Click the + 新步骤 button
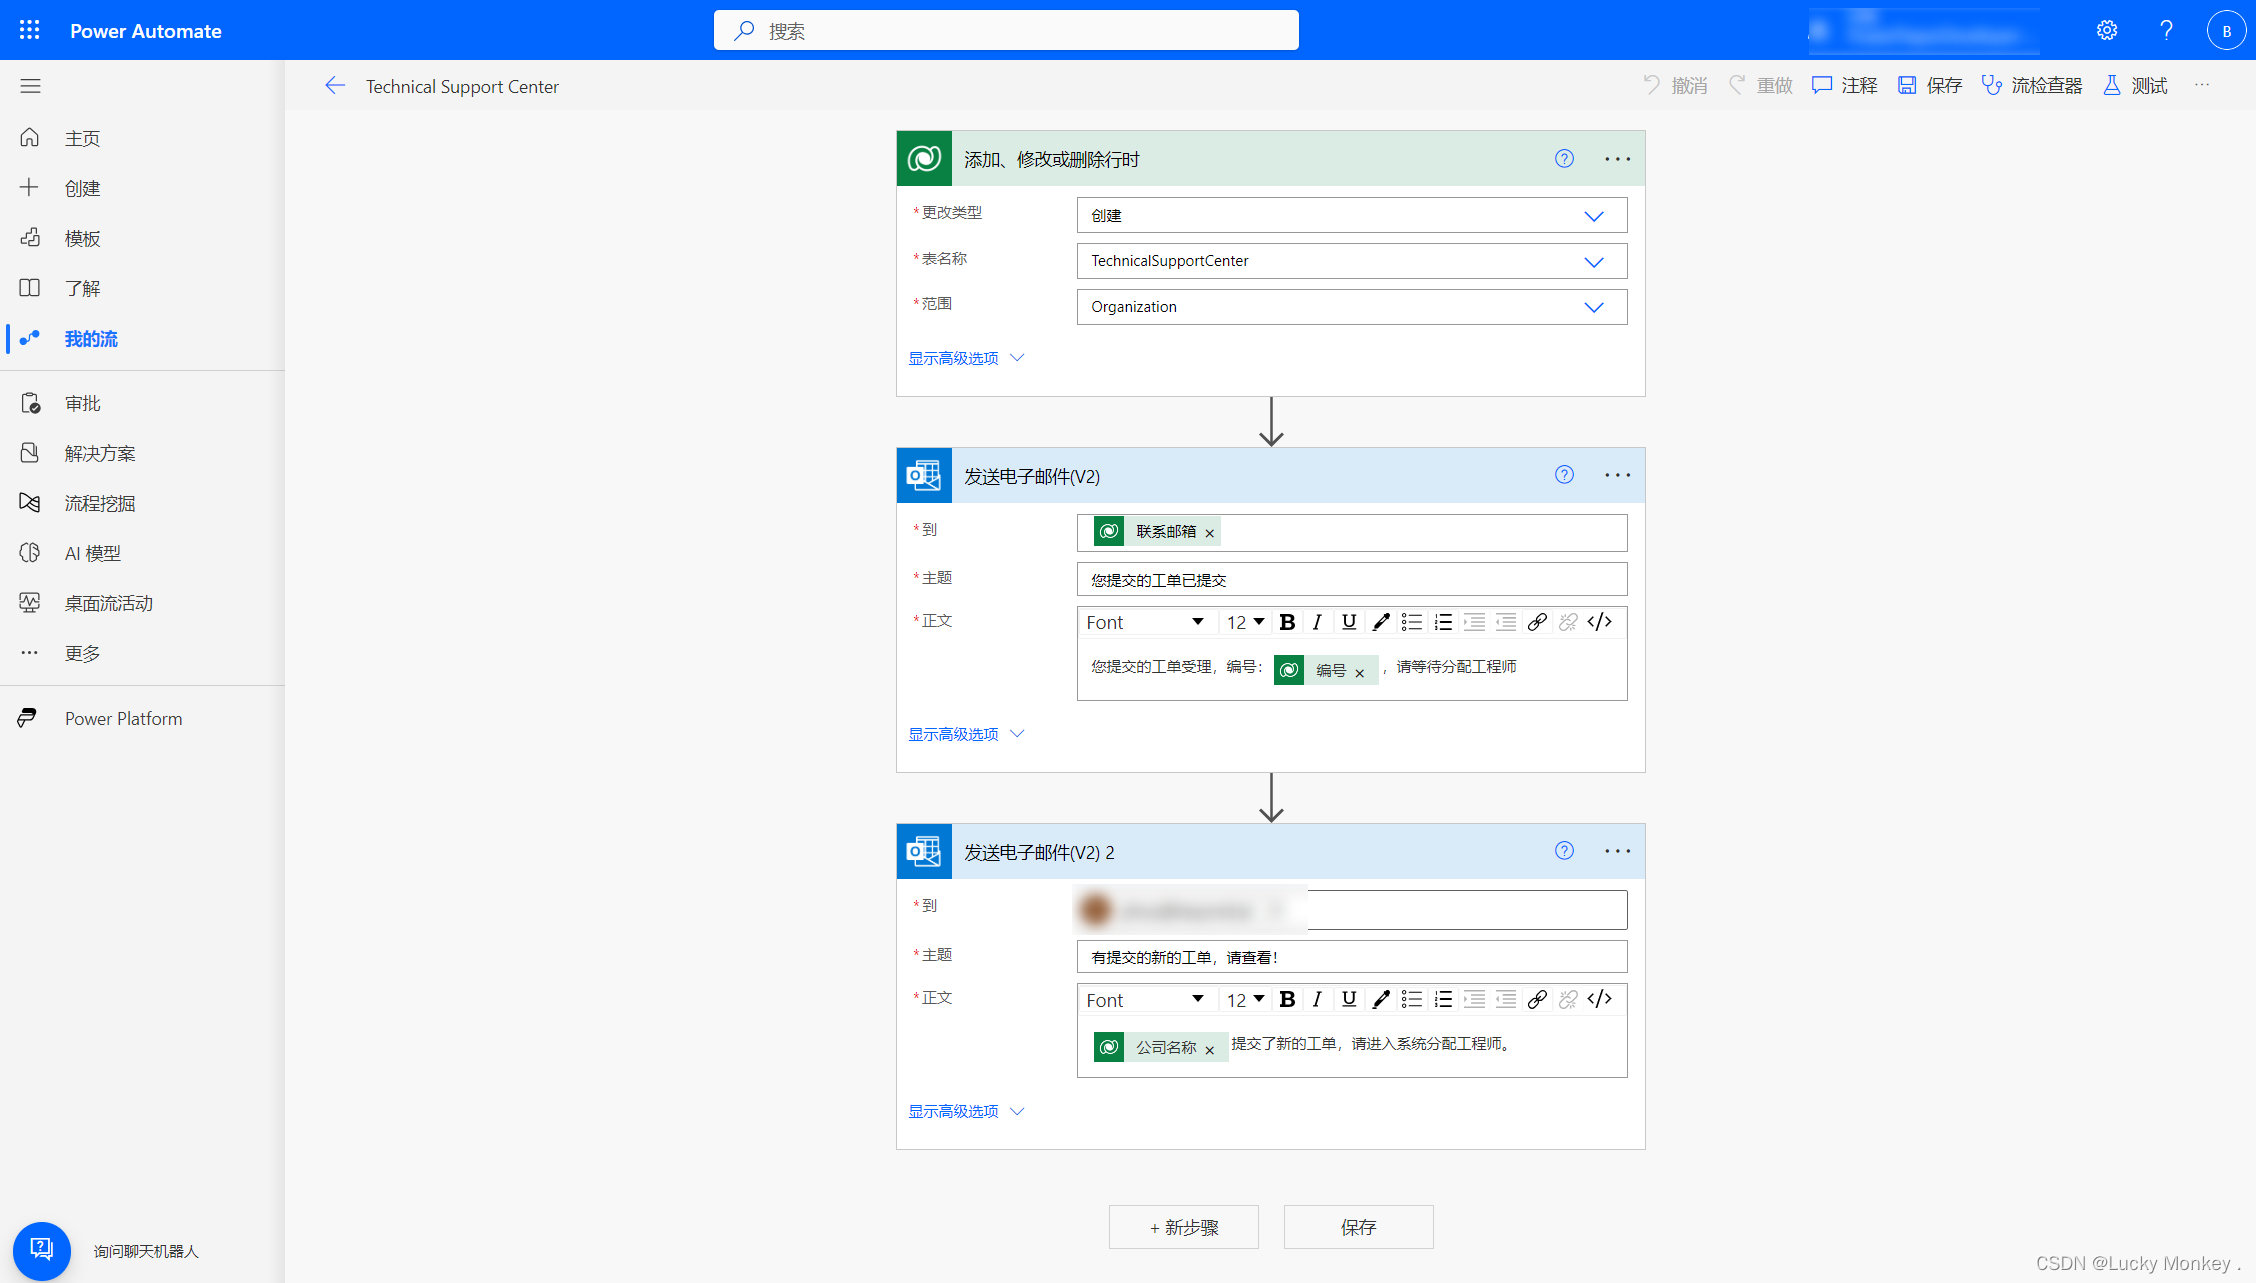 pyautogui.click(x=1183, y=1227)
